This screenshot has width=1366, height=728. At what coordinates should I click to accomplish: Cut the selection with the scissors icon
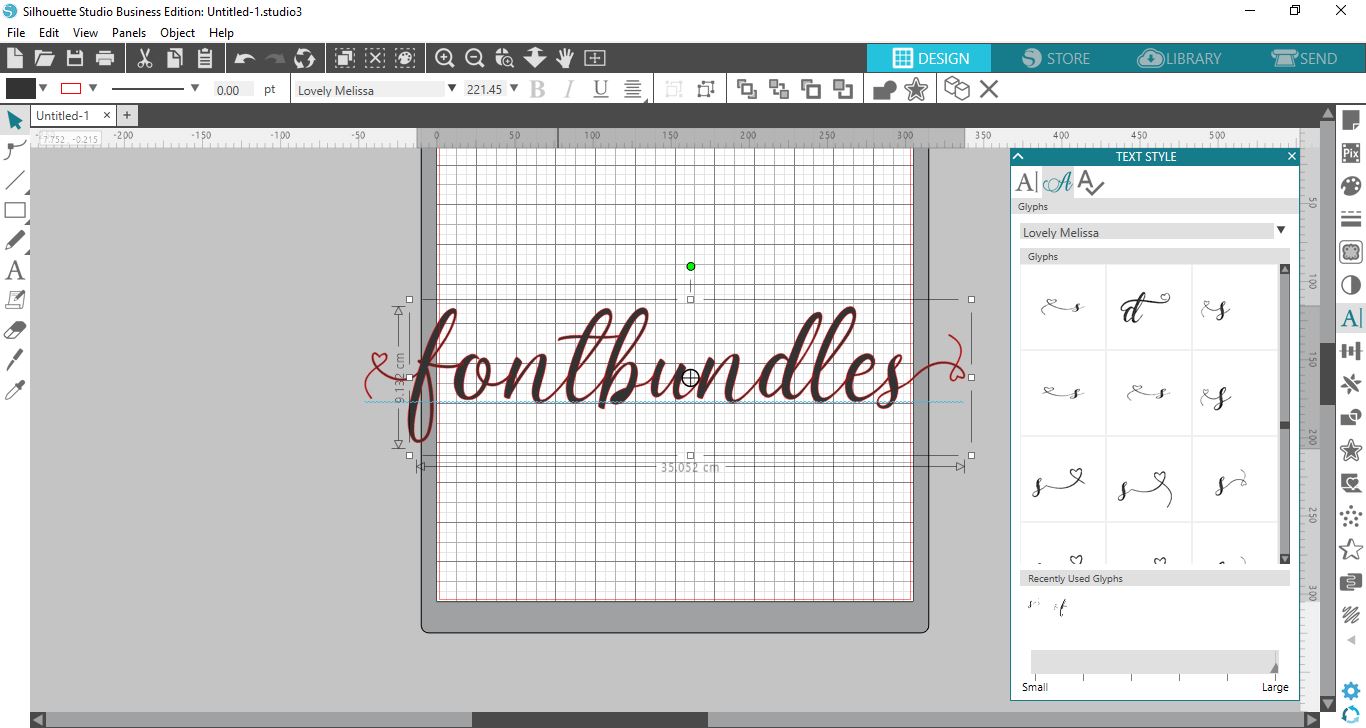coord(145,58)
